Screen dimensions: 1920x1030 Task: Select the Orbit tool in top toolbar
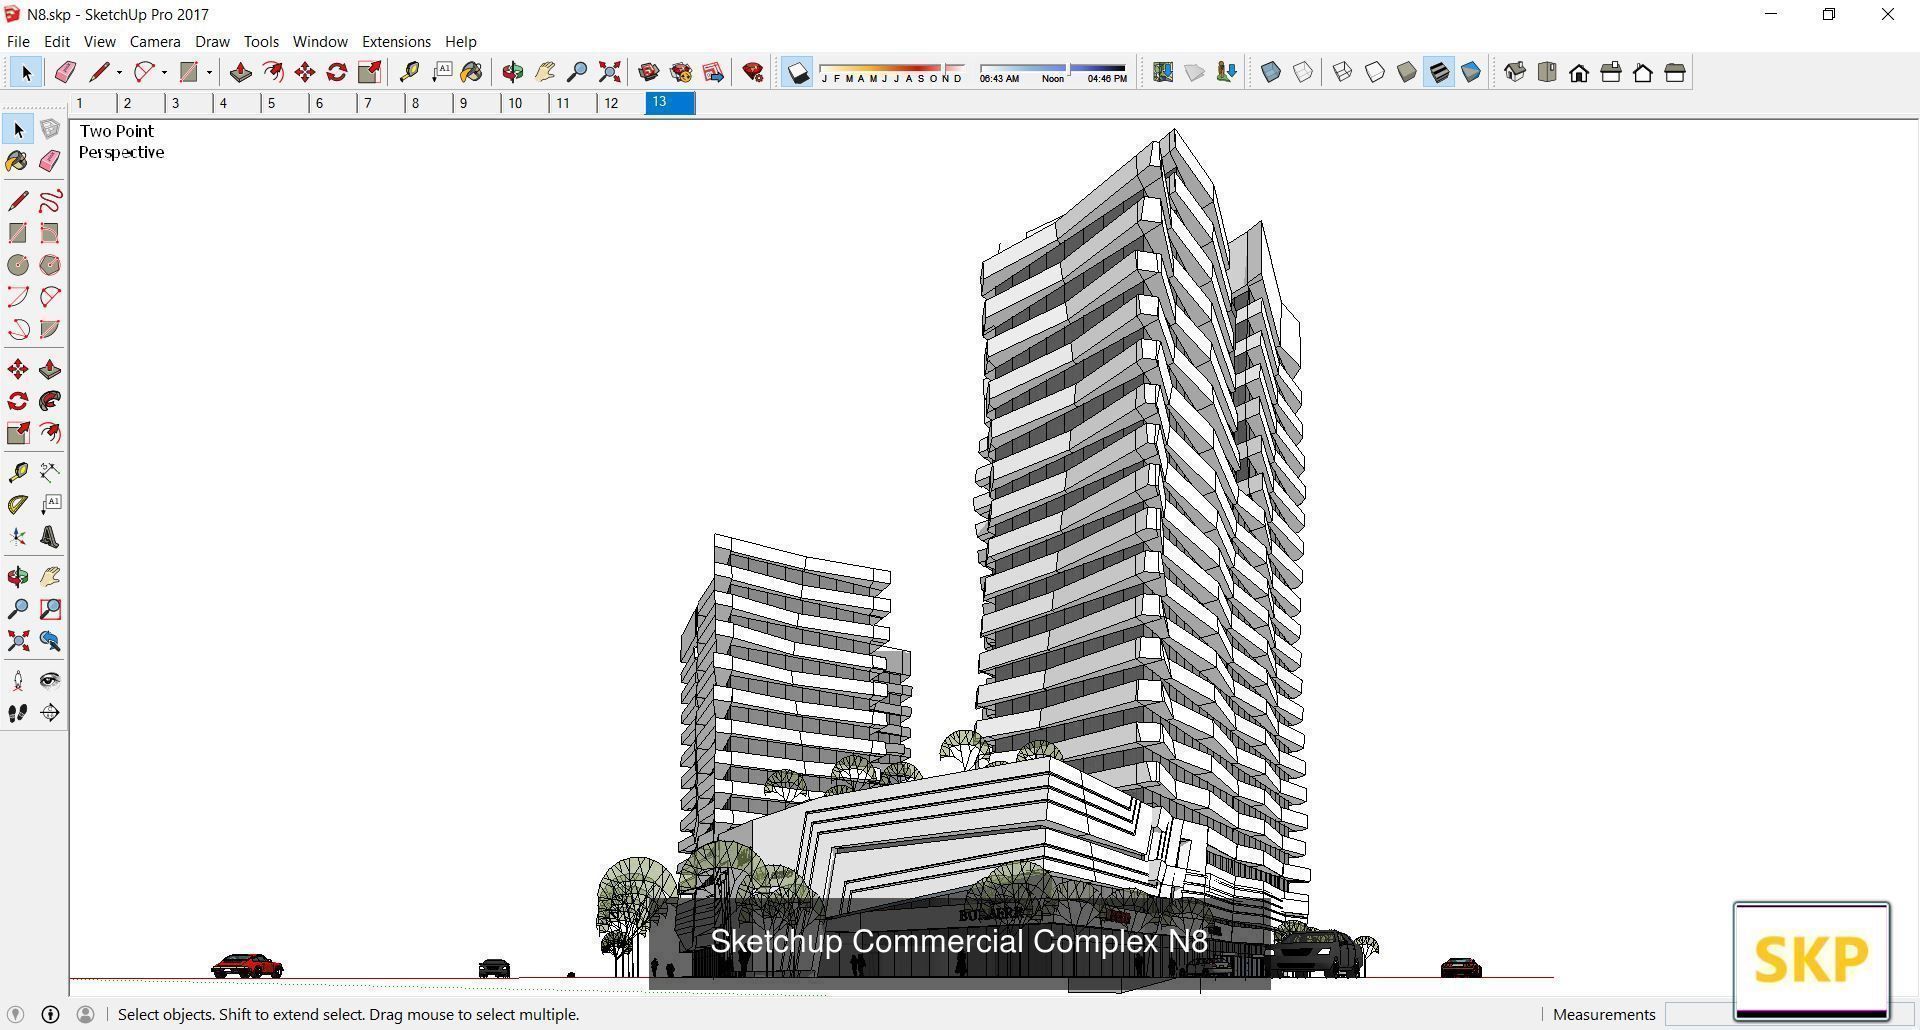512,72
